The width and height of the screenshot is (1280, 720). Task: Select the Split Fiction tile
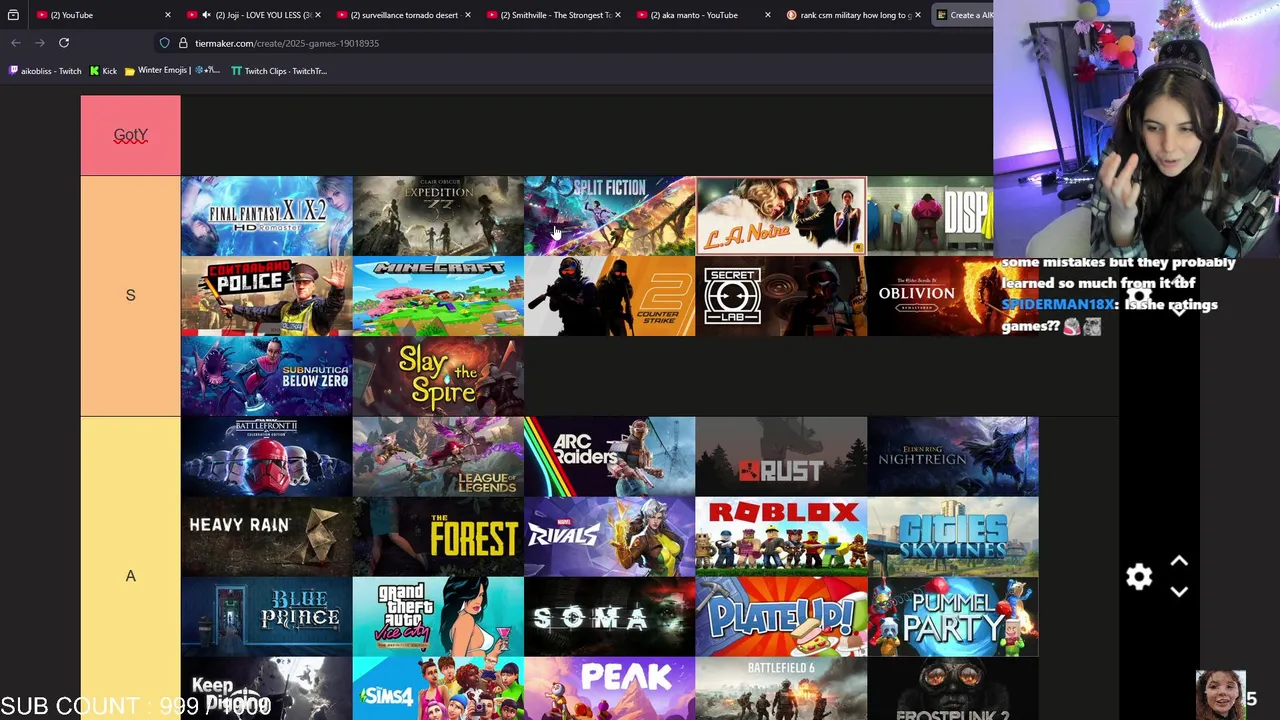pyautogui.click(x=610, y=216)
